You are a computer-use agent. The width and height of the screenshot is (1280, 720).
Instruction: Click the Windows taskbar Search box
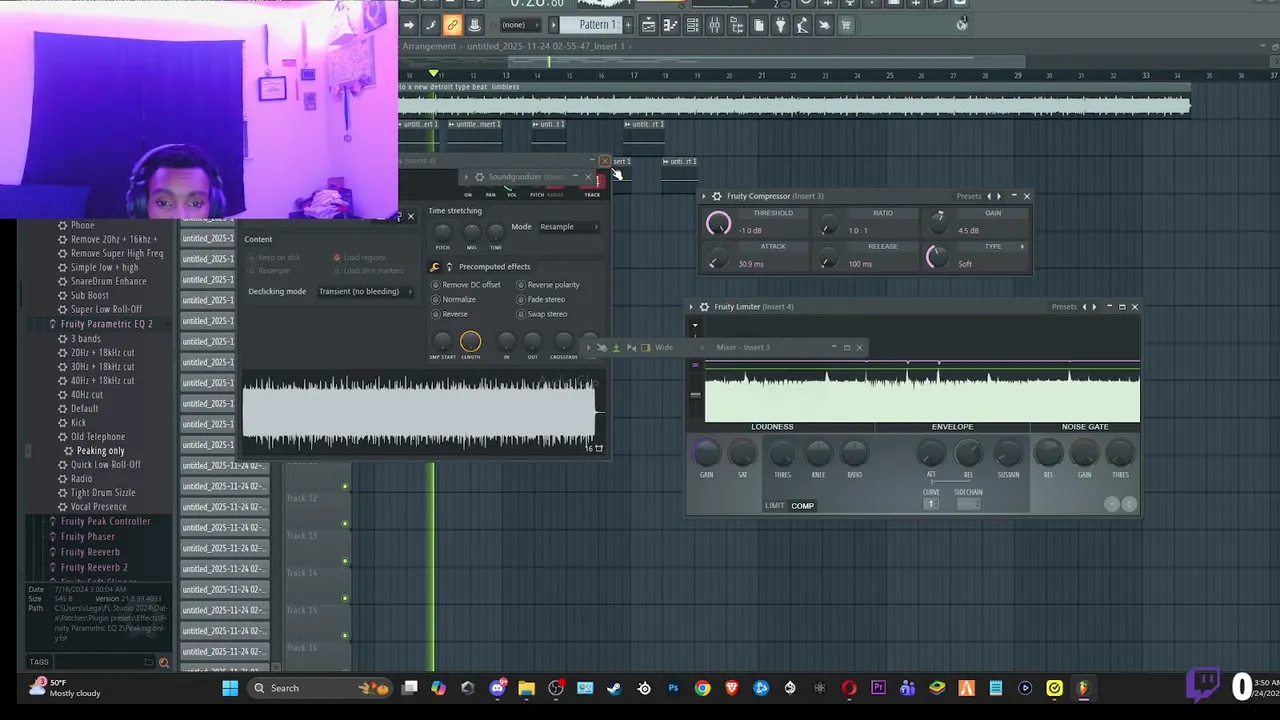click(320, 688)
